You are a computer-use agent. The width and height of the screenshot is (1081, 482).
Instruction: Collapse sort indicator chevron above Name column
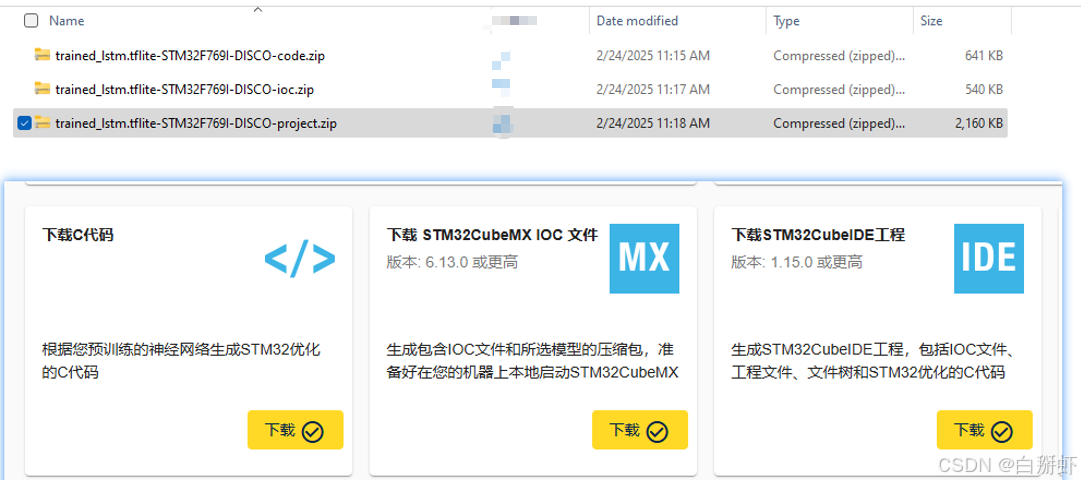(258, 10)
